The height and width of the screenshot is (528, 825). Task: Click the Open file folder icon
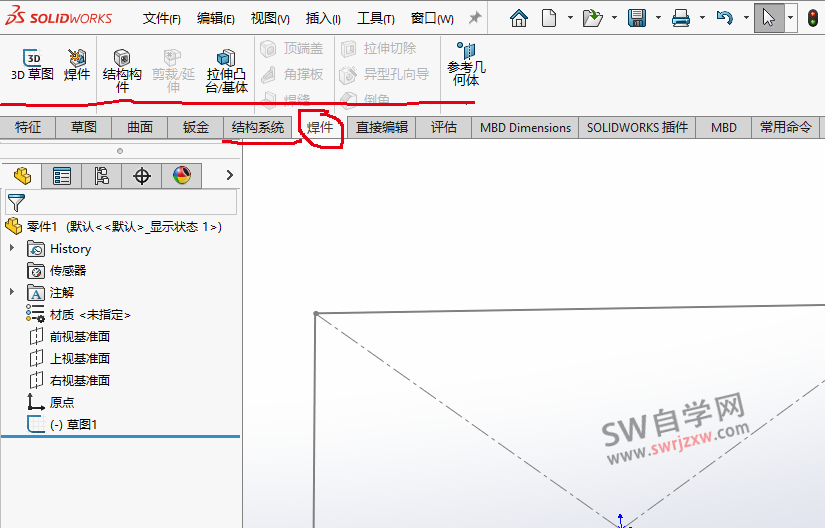592,18
